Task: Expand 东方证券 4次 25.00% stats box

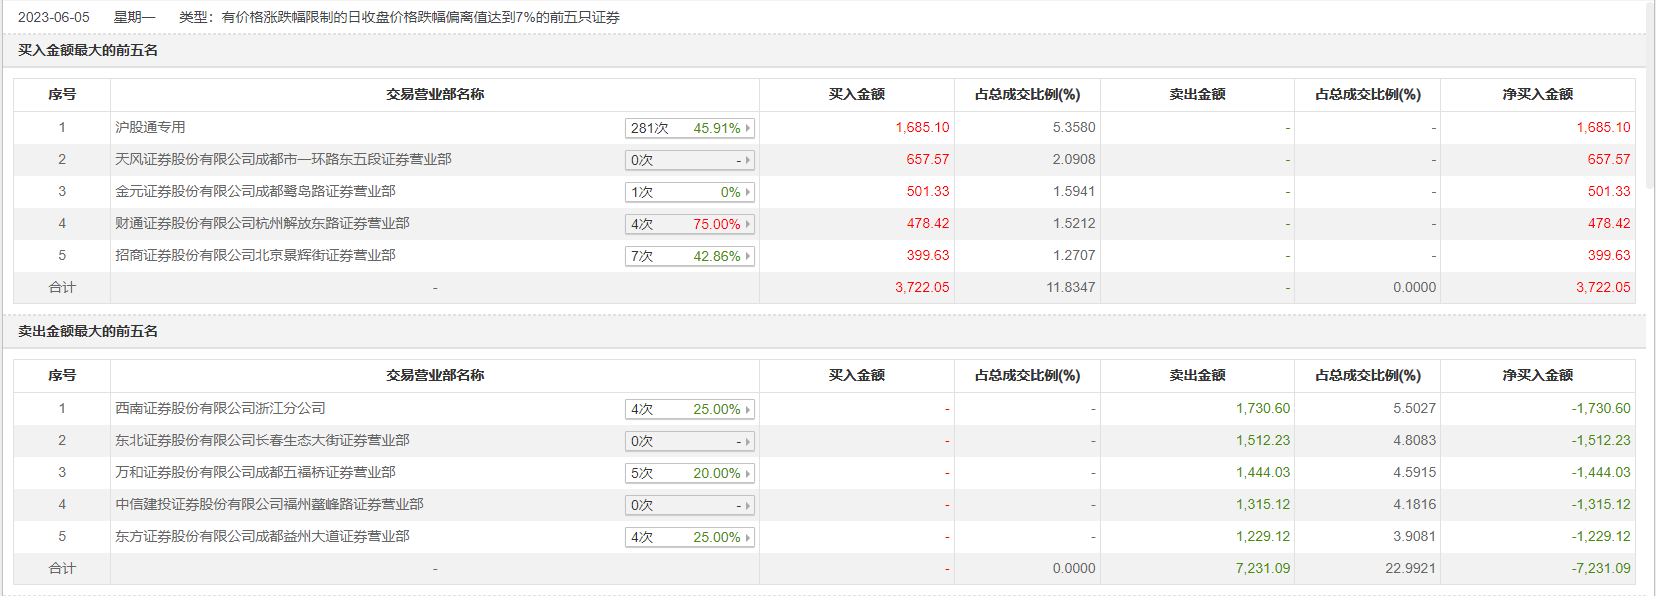Action: pyautogui.click(x=689, y=537)
